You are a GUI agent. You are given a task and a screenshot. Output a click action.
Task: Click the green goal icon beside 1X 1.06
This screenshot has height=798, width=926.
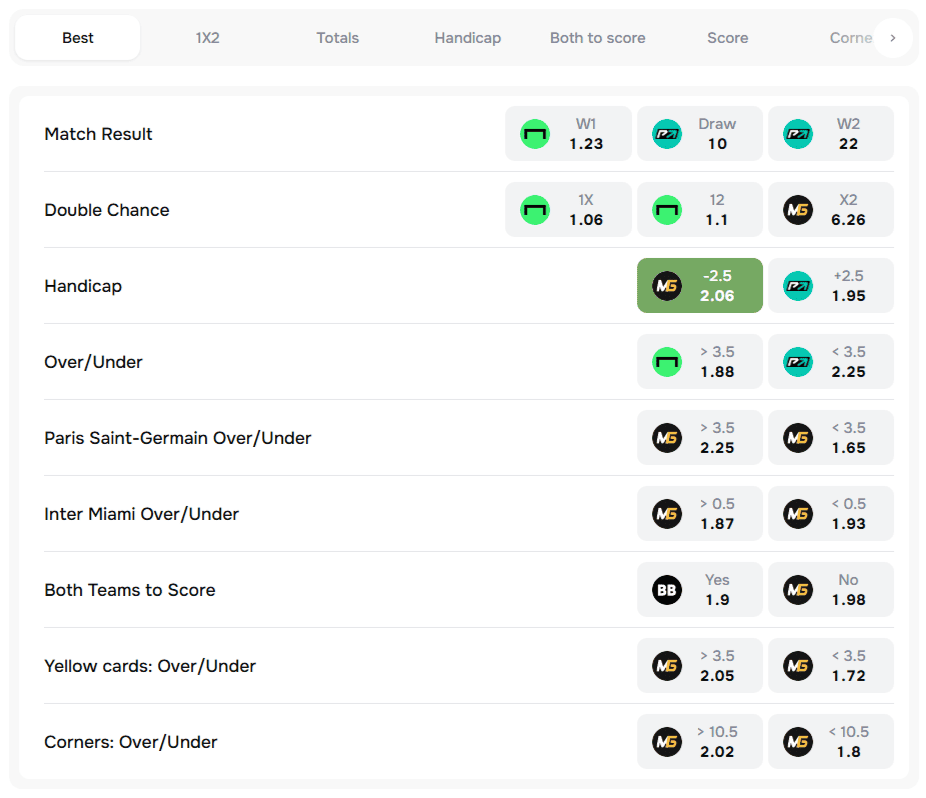point(535,210)
